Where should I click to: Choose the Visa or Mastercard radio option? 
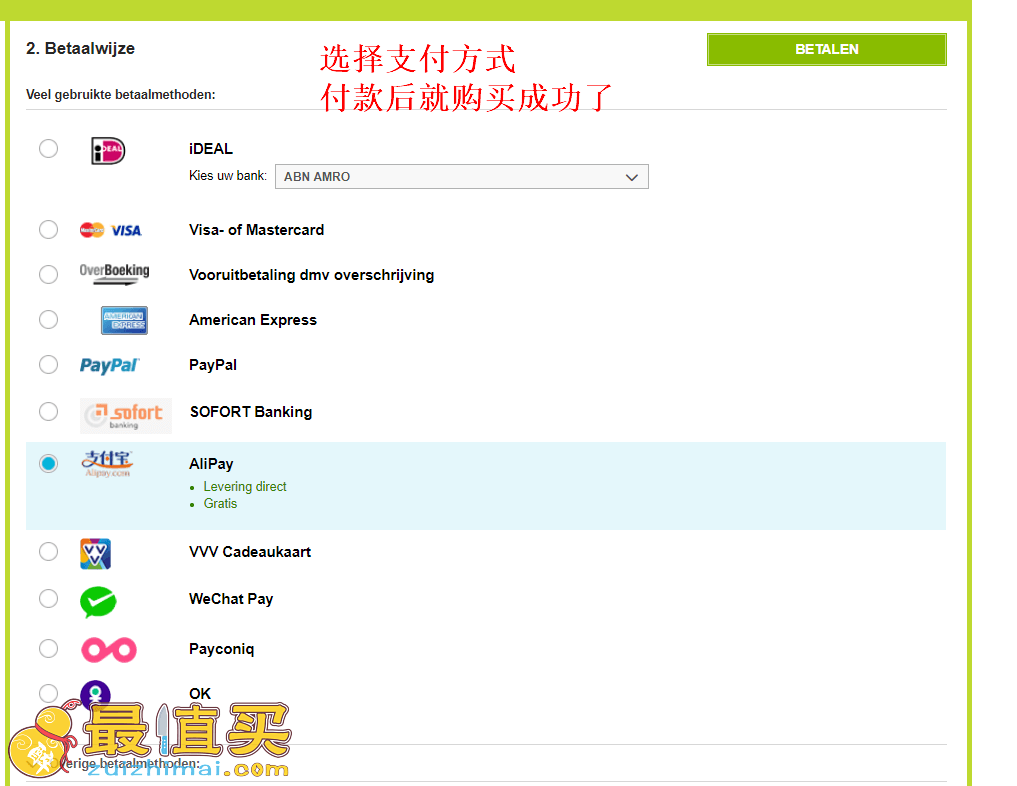pyautogui.click(x=48, y=230)
